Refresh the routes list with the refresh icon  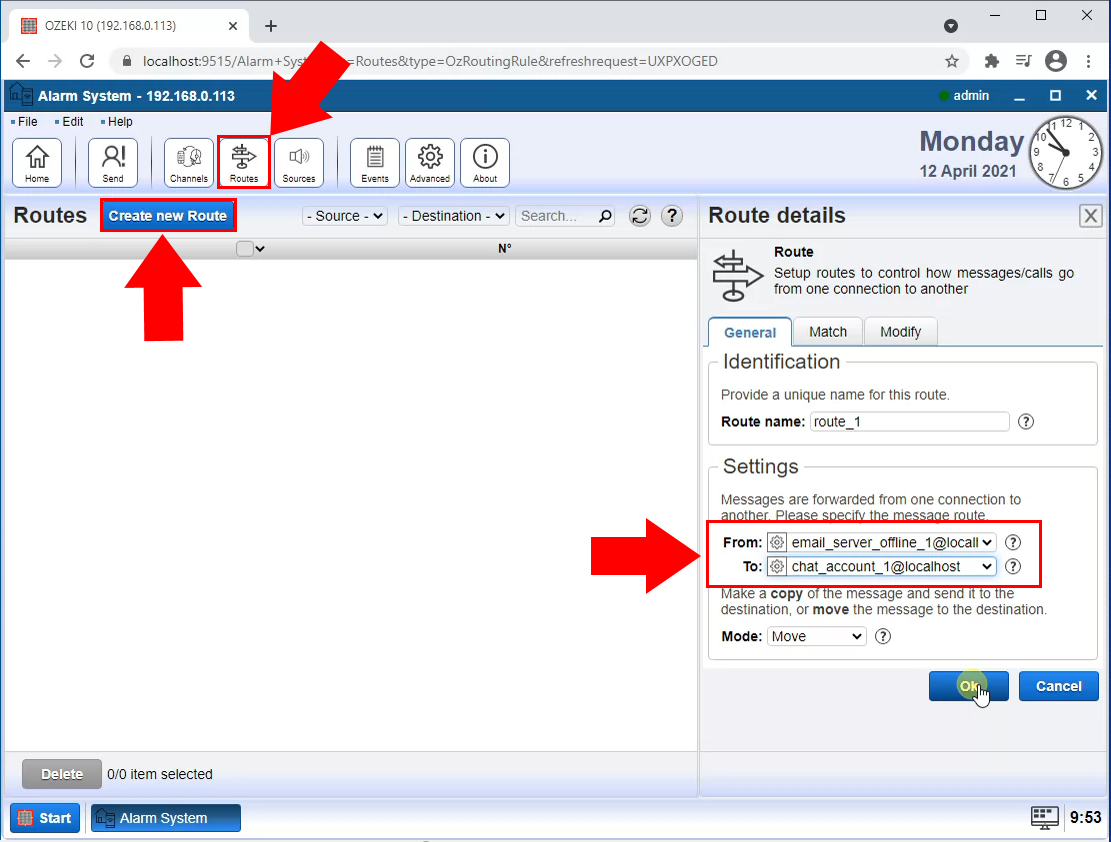point(639,215)
